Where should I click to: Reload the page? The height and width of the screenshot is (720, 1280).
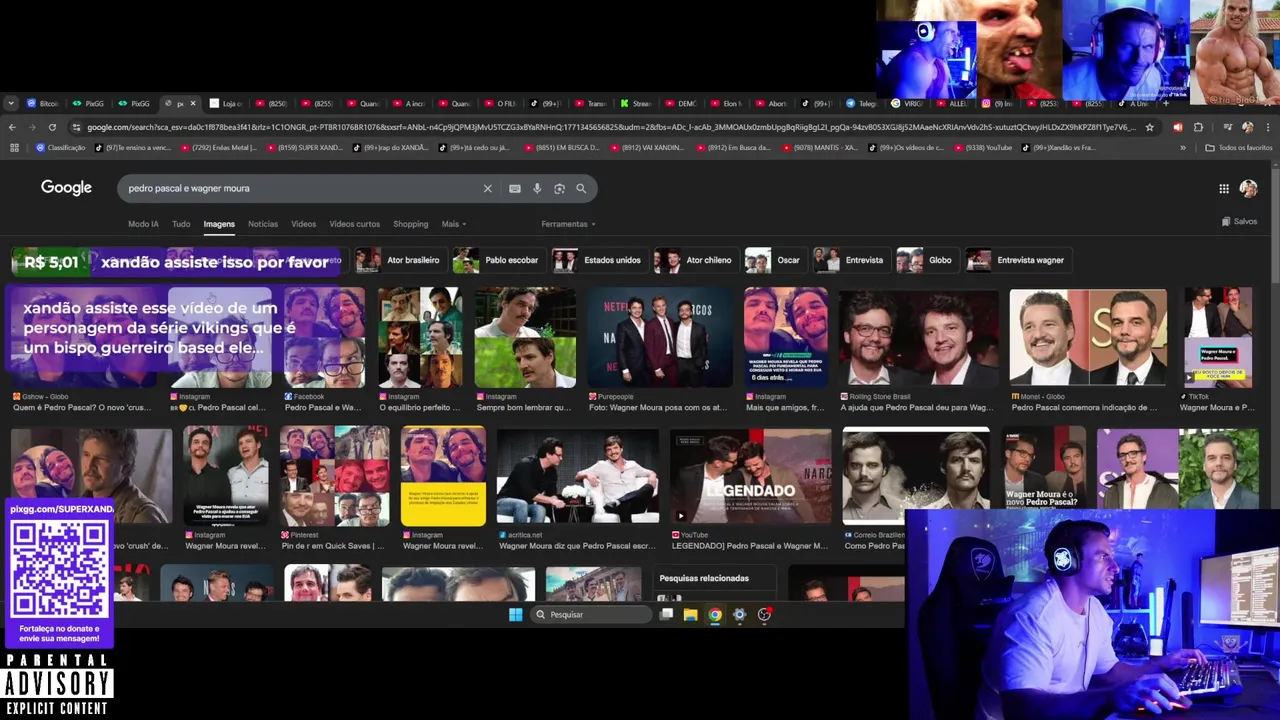coord(52,127)
